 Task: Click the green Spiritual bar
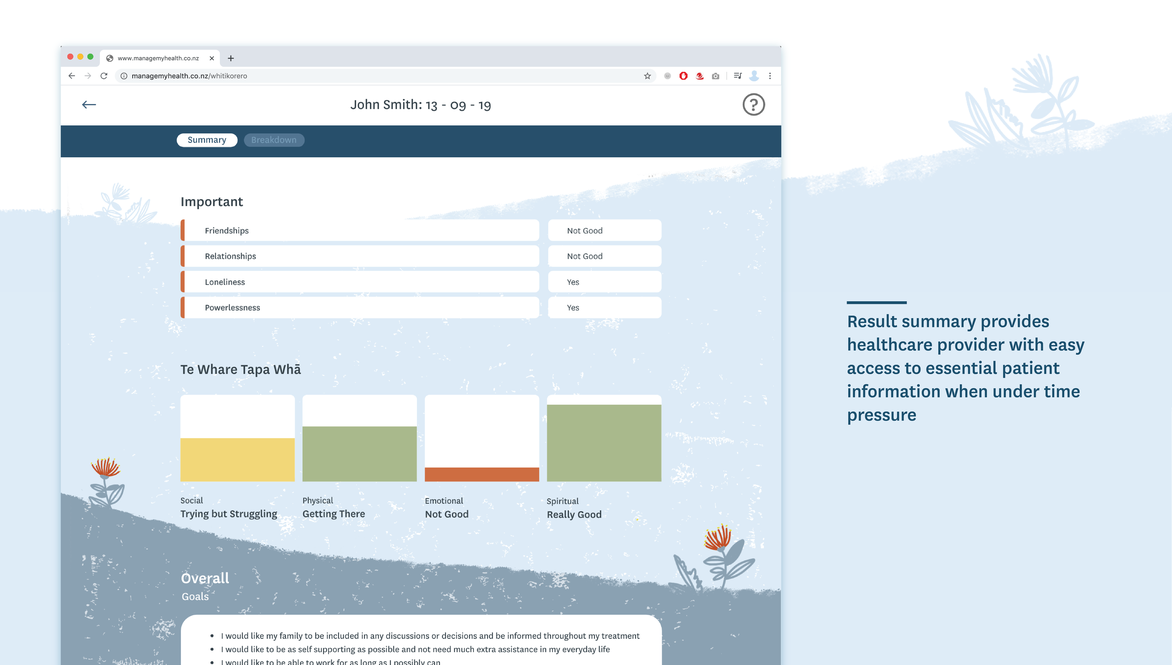click(x=604, y=443)
